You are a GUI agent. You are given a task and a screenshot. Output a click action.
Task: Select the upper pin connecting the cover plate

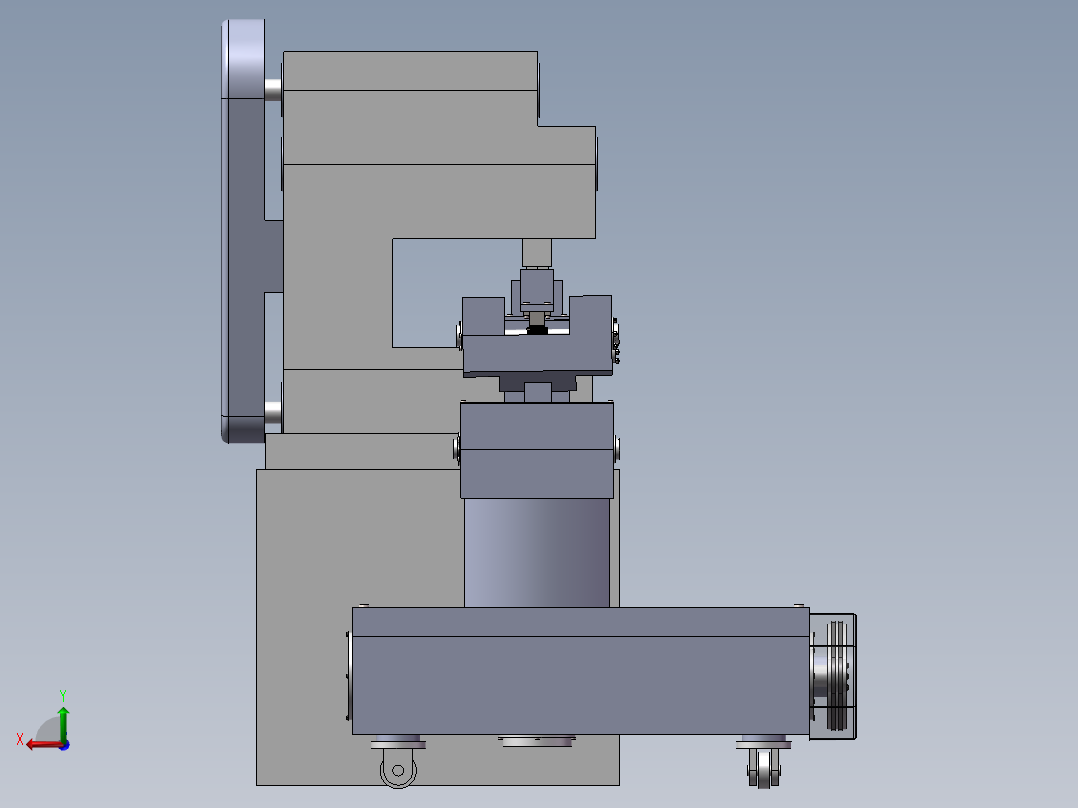click(273, 89)
